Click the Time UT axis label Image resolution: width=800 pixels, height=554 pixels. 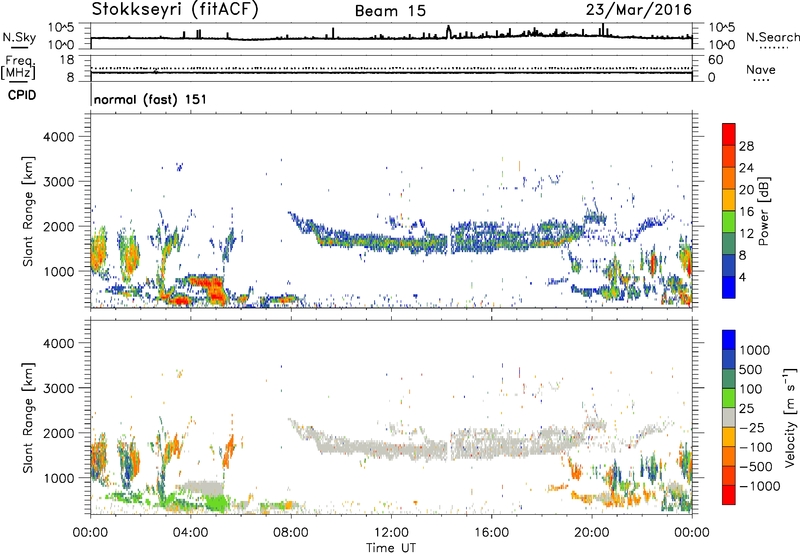tap(391, 548)
